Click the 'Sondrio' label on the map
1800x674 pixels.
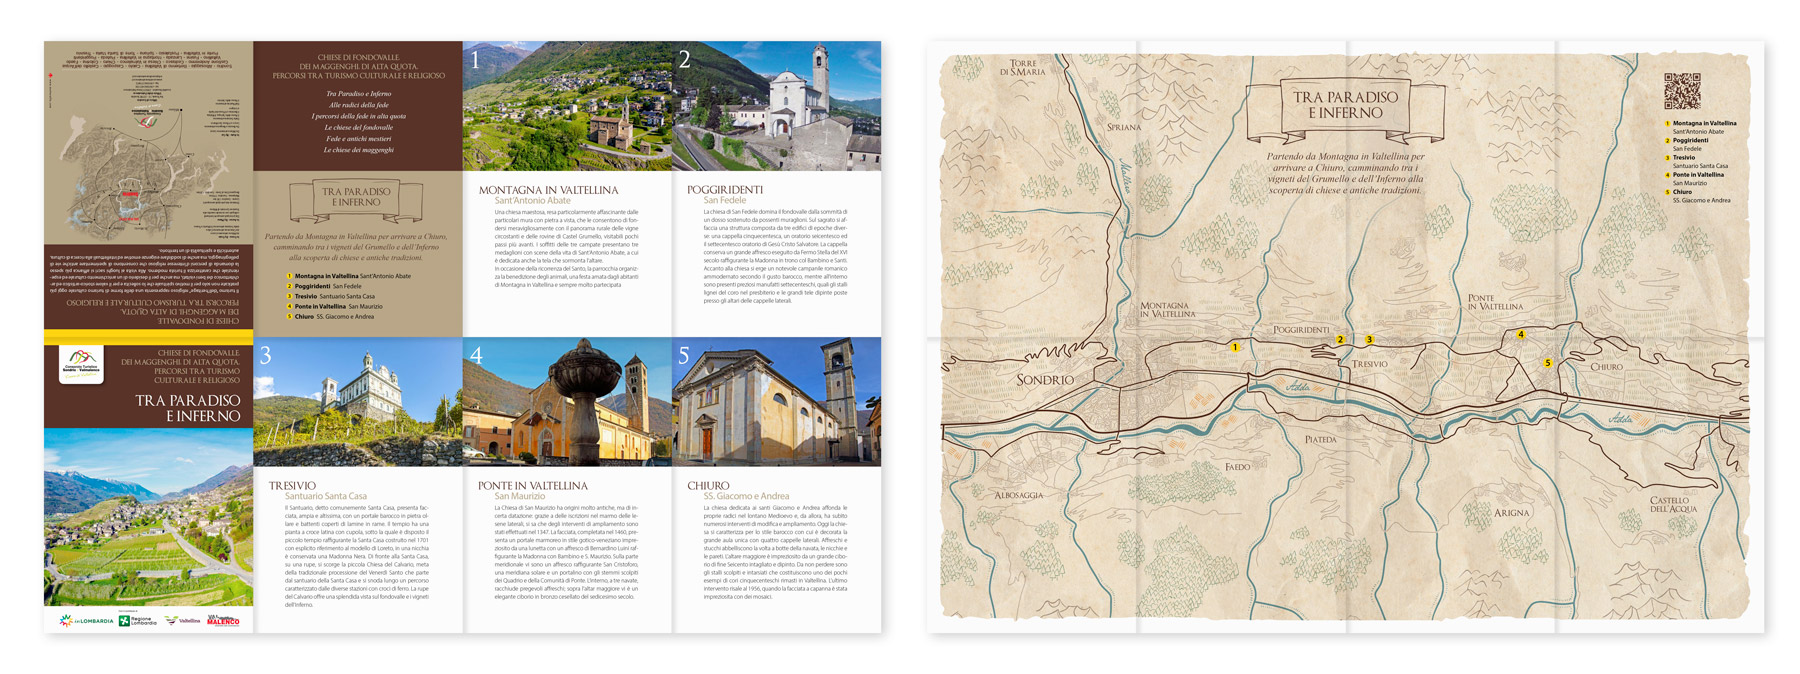[x=1045, y=380]
